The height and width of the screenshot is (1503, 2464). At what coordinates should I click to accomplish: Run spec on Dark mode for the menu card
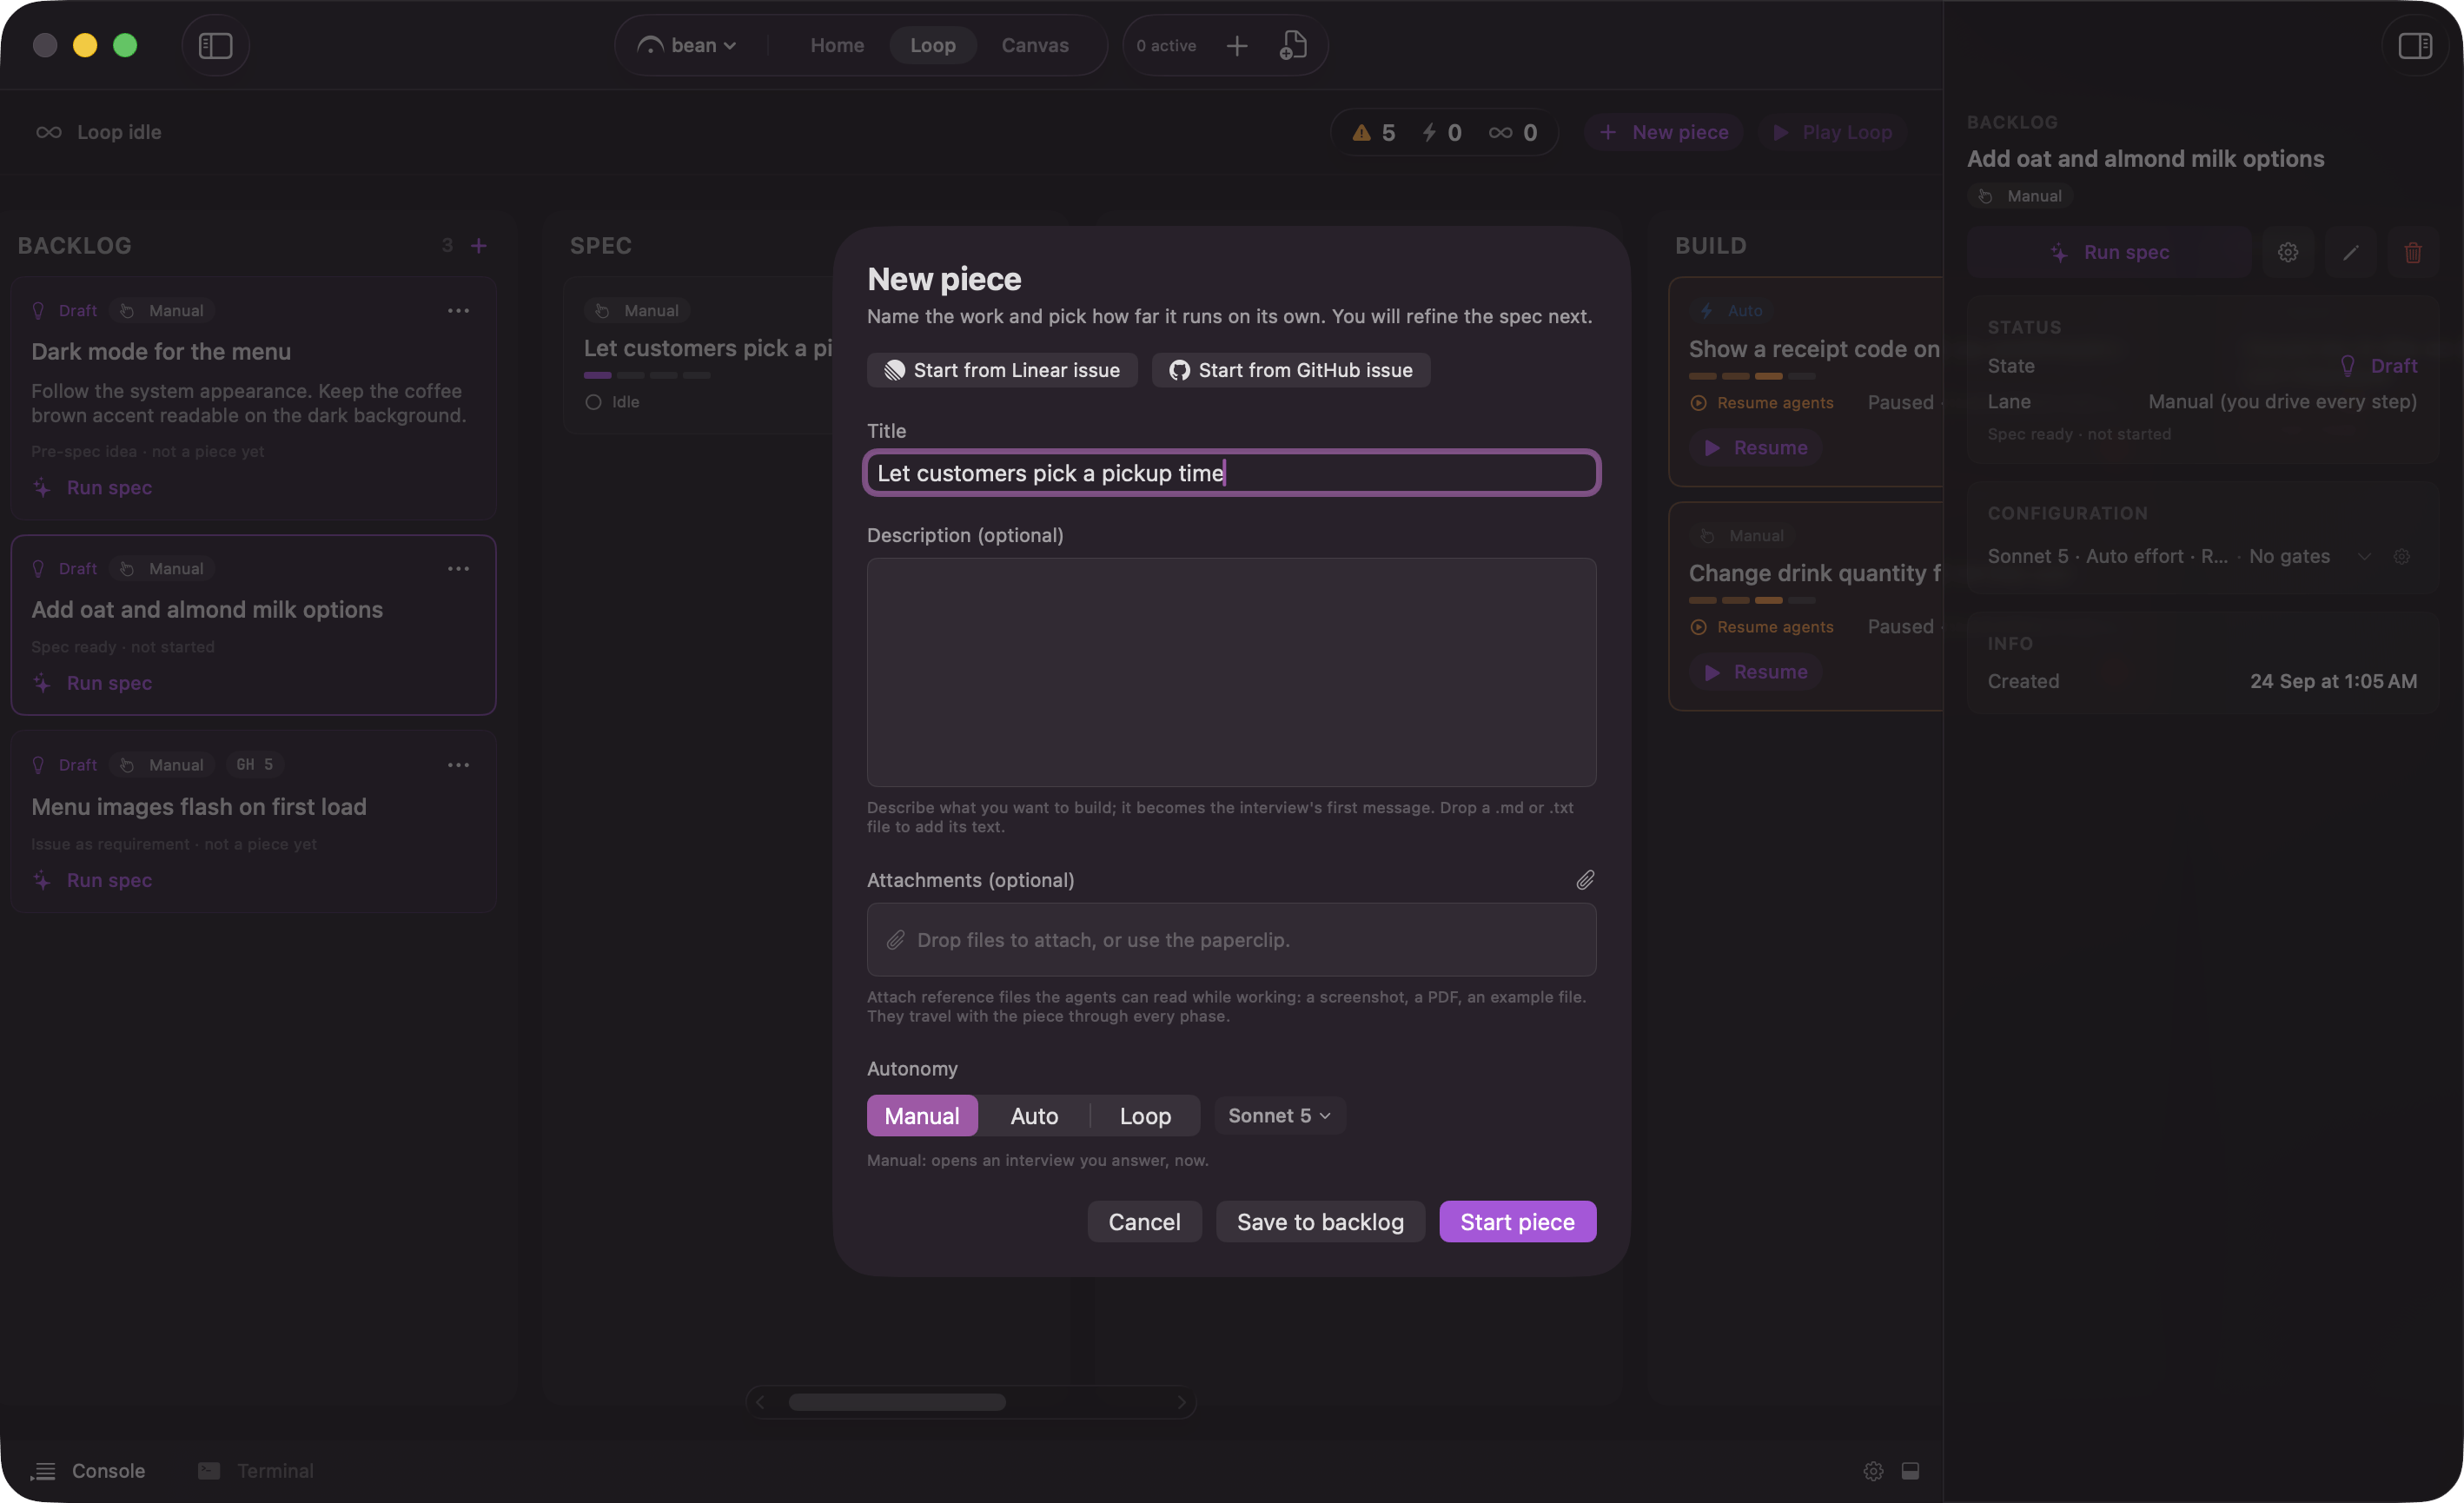click(92, 488)
